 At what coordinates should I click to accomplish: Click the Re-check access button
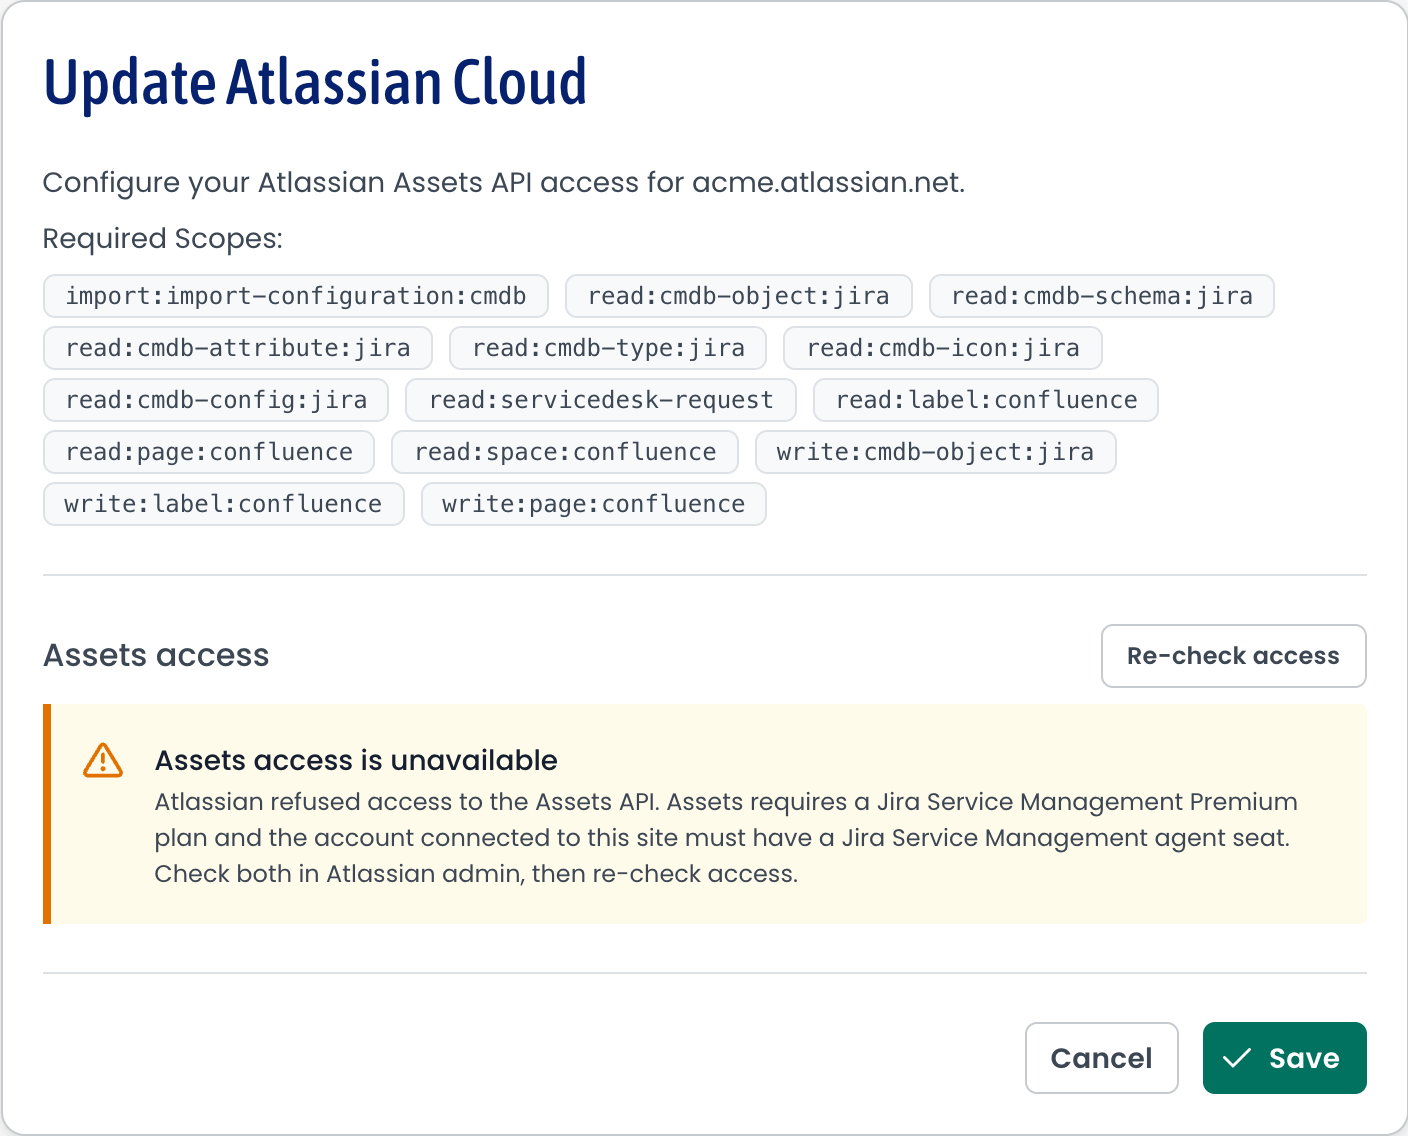coord(1233,656)
